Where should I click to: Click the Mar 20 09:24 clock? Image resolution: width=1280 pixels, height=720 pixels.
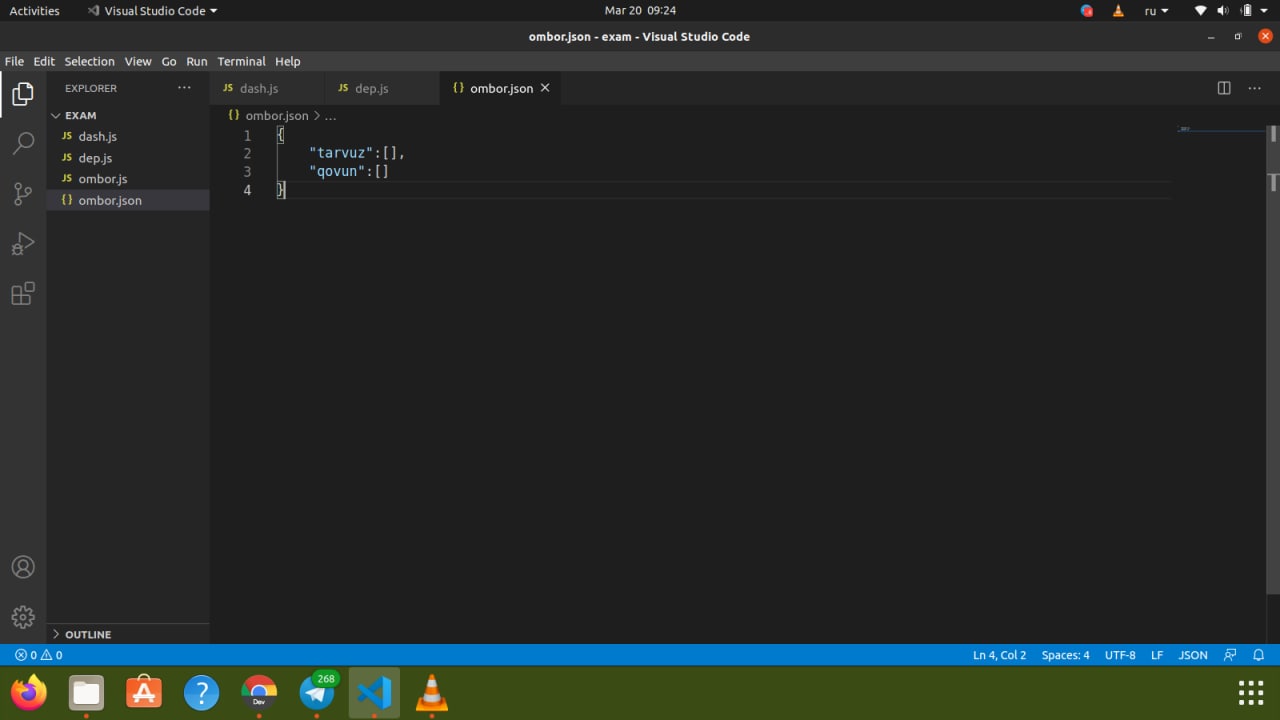640,11
